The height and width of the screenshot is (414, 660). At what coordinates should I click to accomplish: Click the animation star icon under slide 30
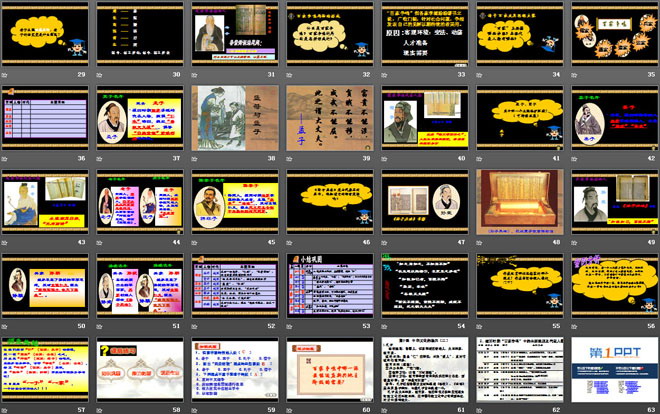tap(99, 75)
